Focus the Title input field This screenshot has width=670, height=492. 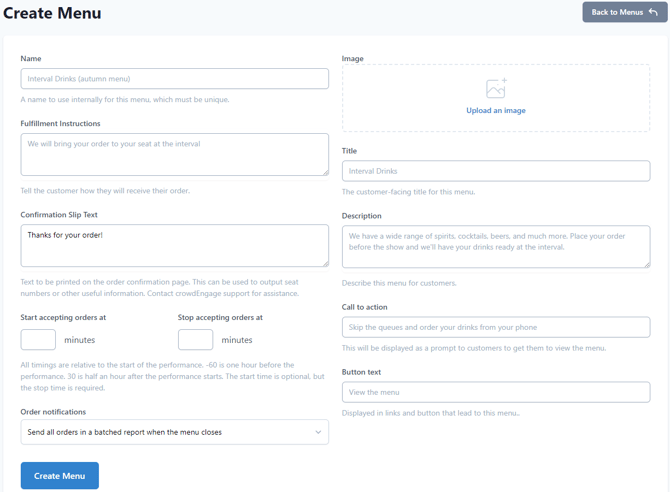point(496,171)
